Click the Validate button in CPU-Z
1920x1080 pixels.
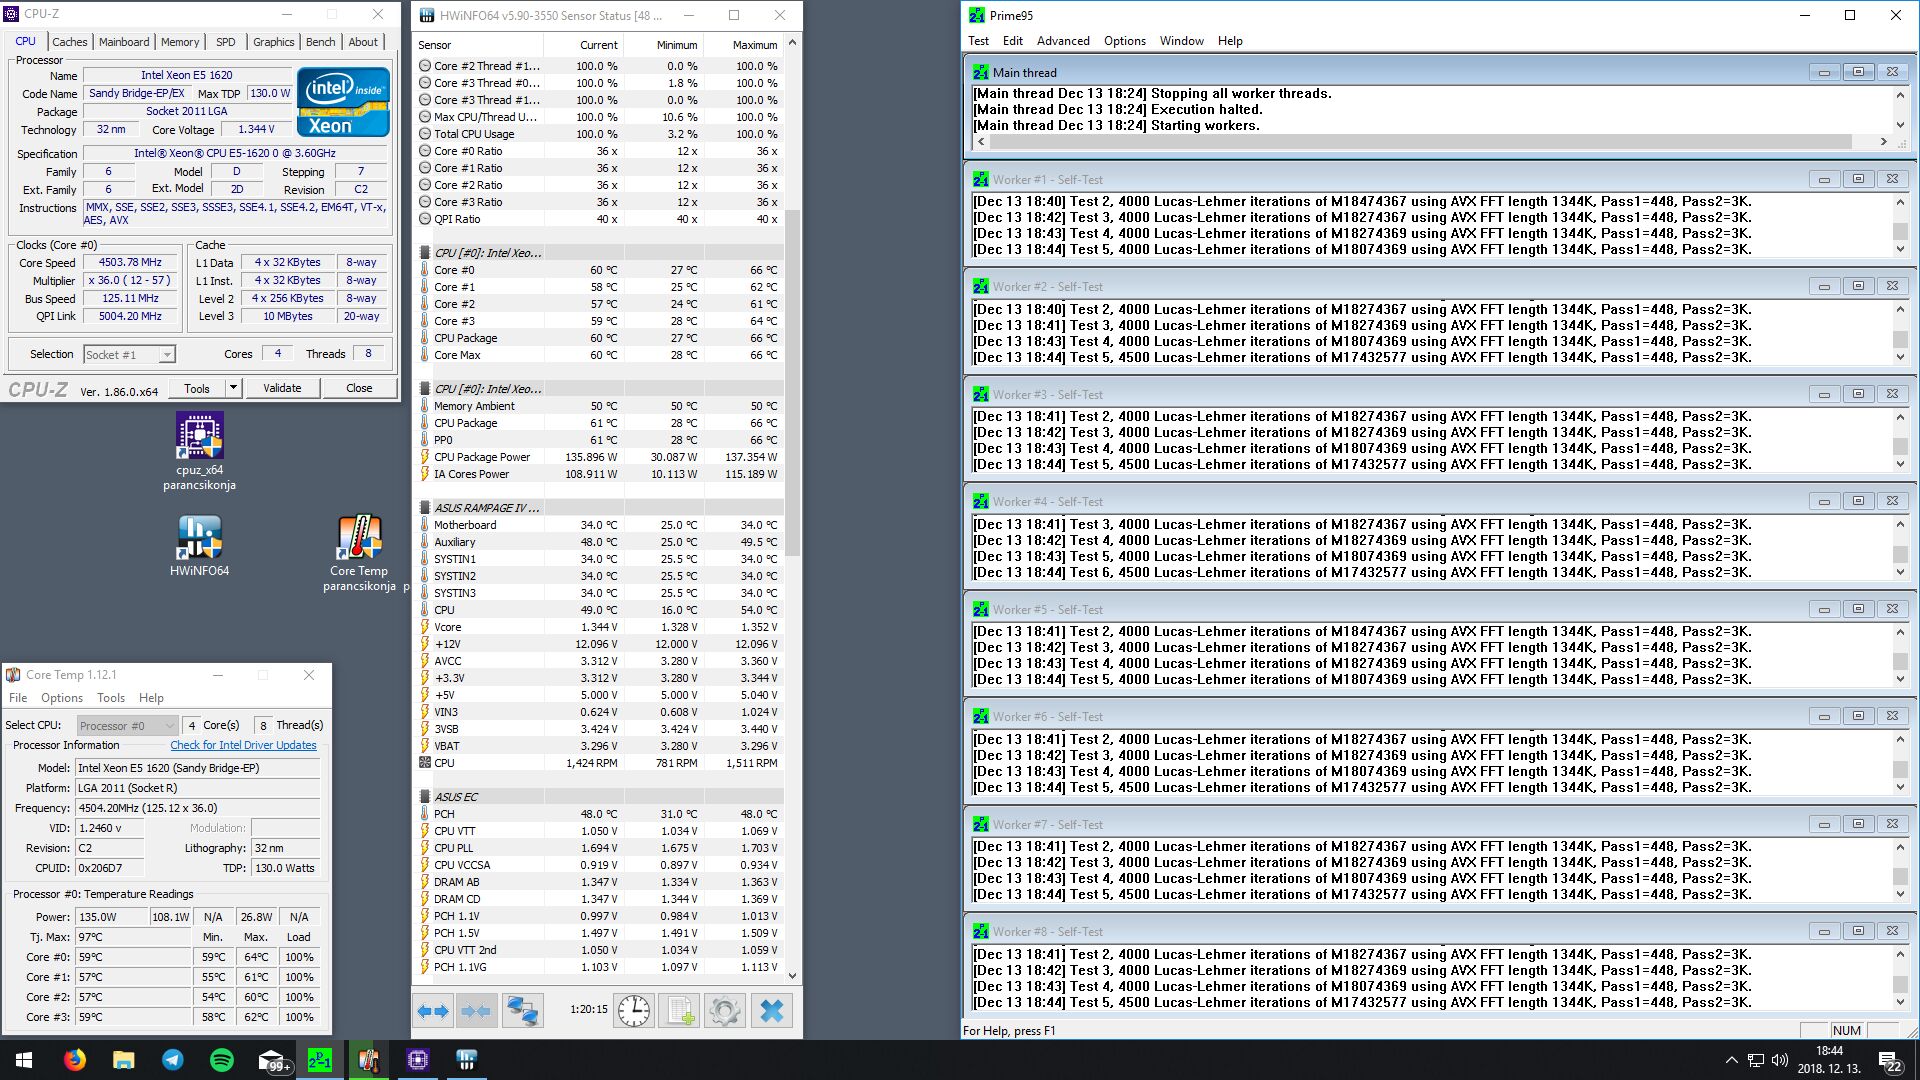tap(282, 388)
